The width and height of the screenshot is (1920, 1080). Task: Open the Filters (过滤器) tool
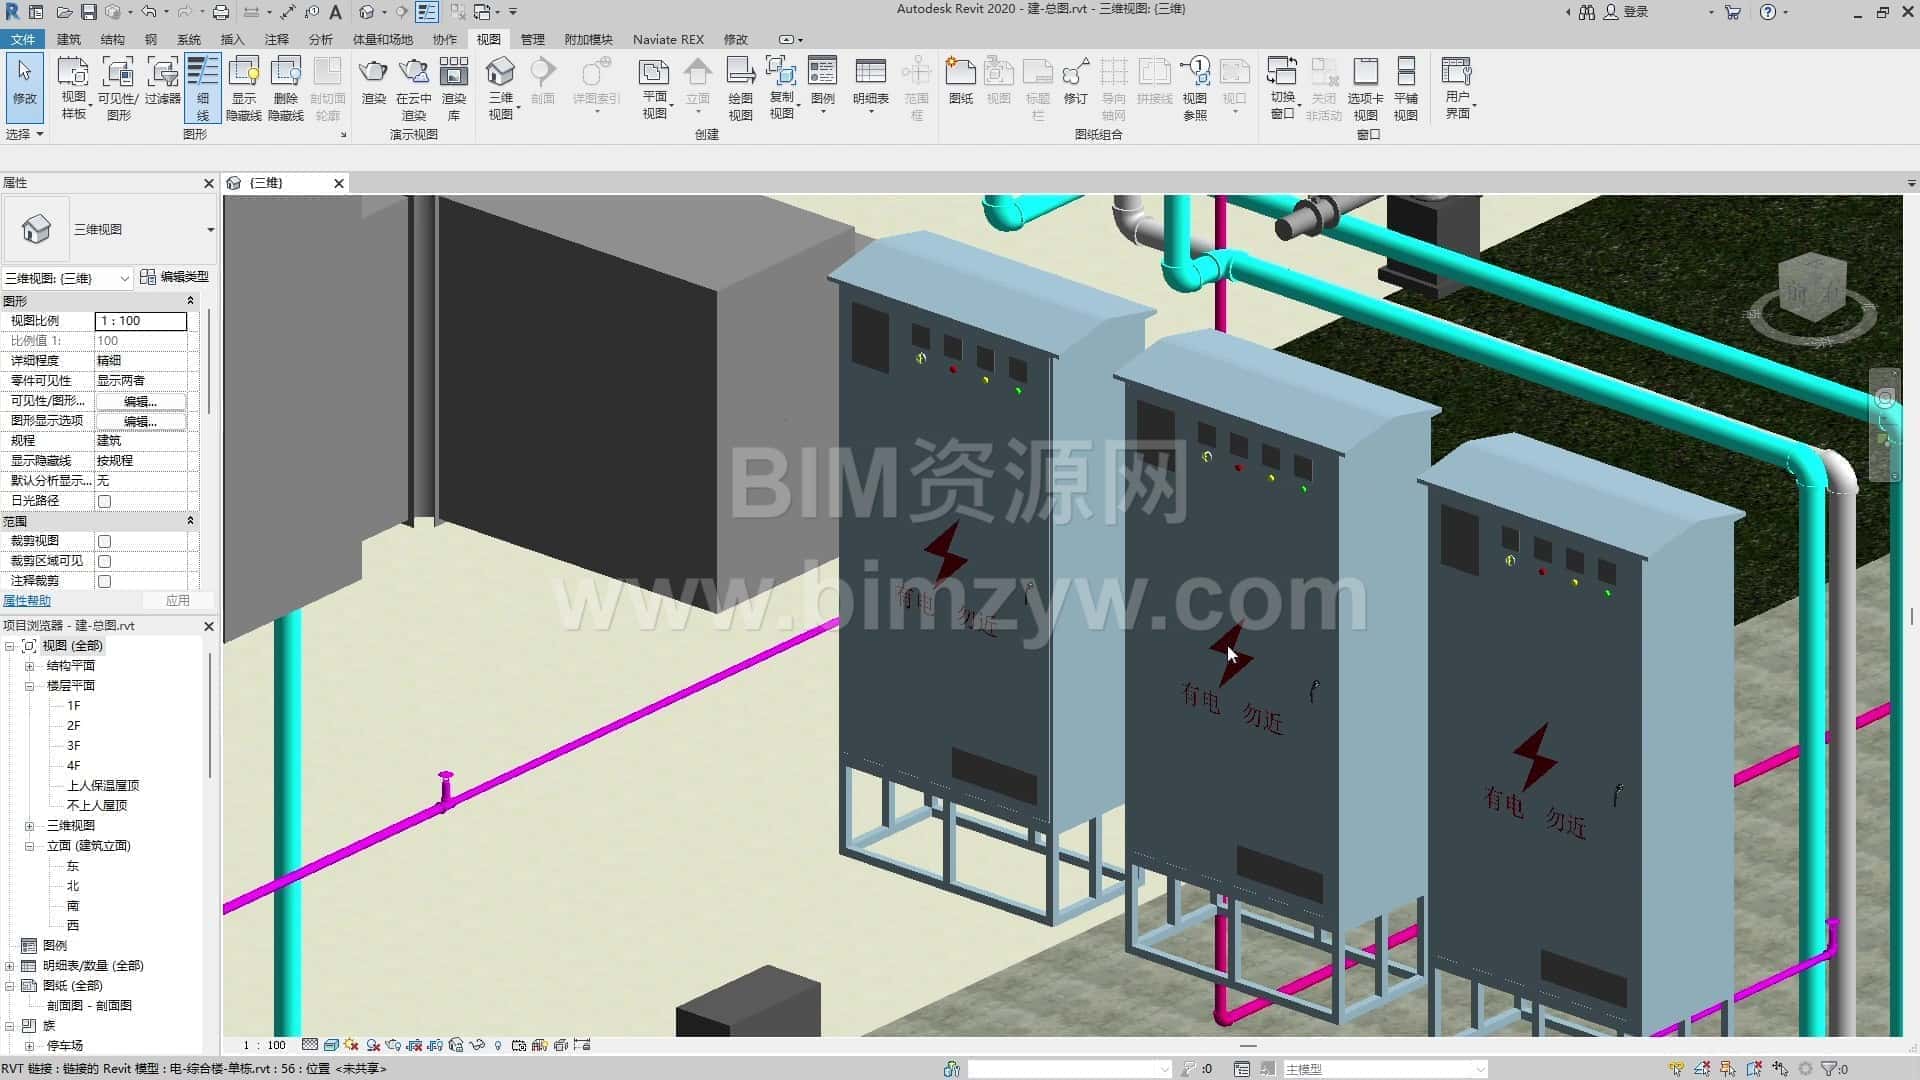click(162, 82)
